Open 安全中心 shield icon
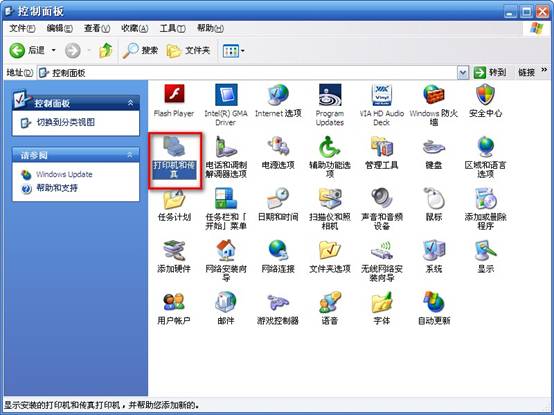This screenshot has width=554, height=415. tap(485, 101)
